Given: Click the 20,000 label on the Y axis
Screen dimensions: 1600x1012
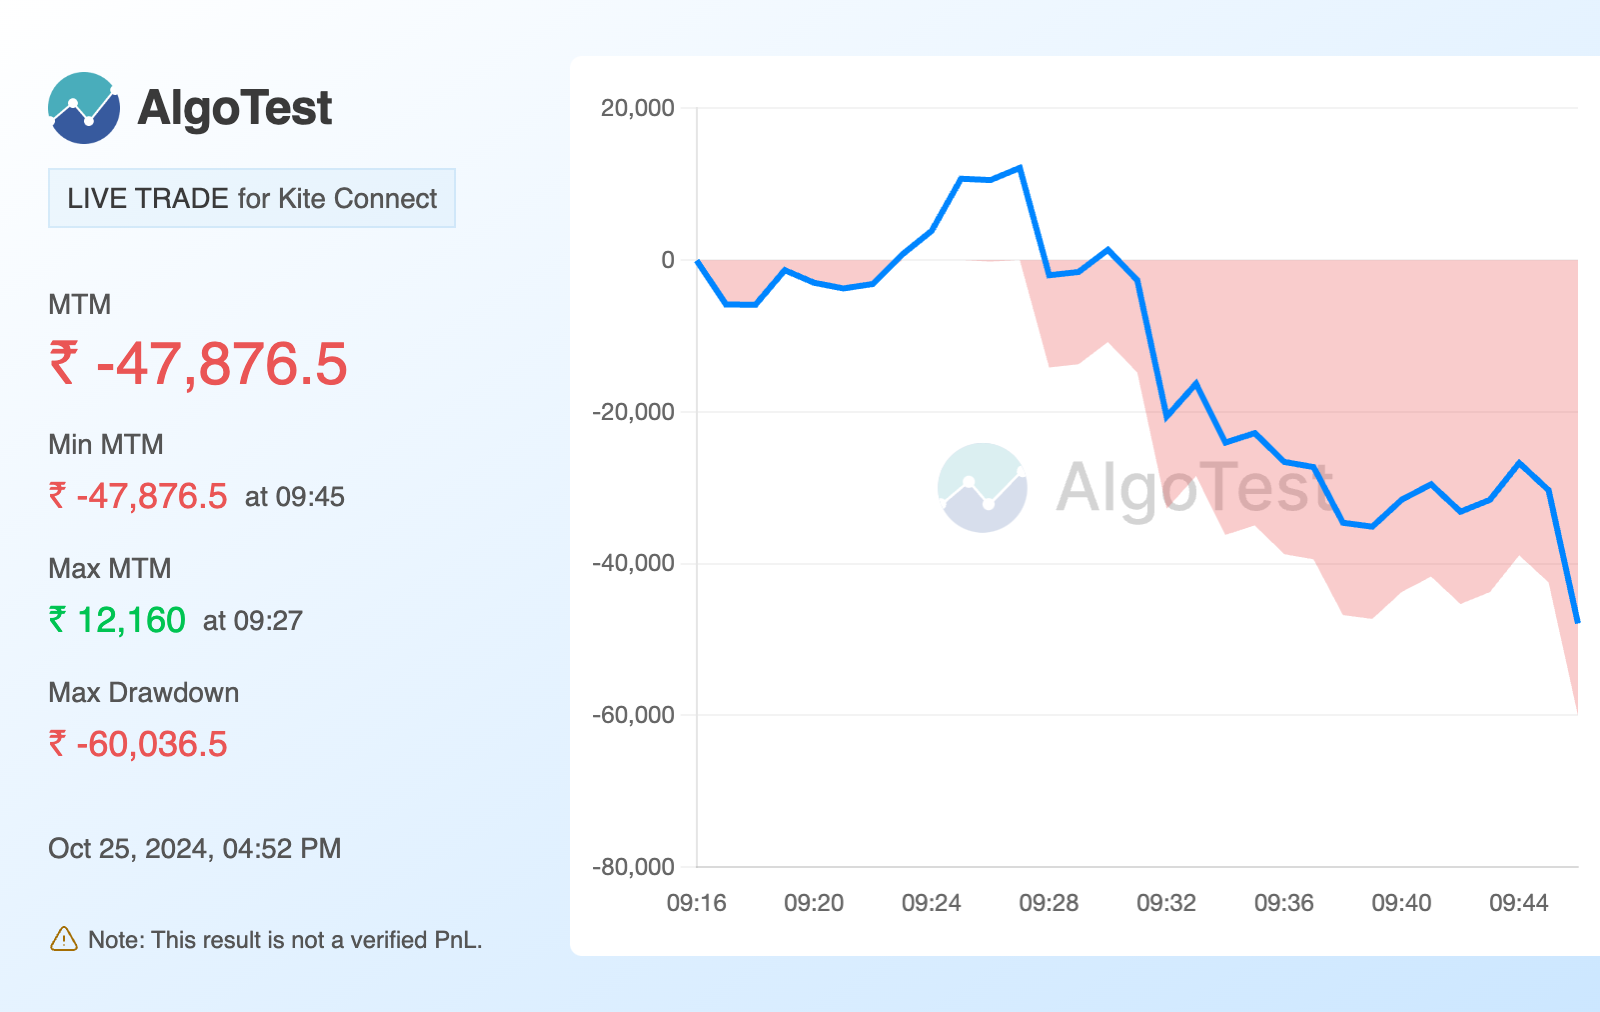Looking at the screenshot, I should (637, 108).
